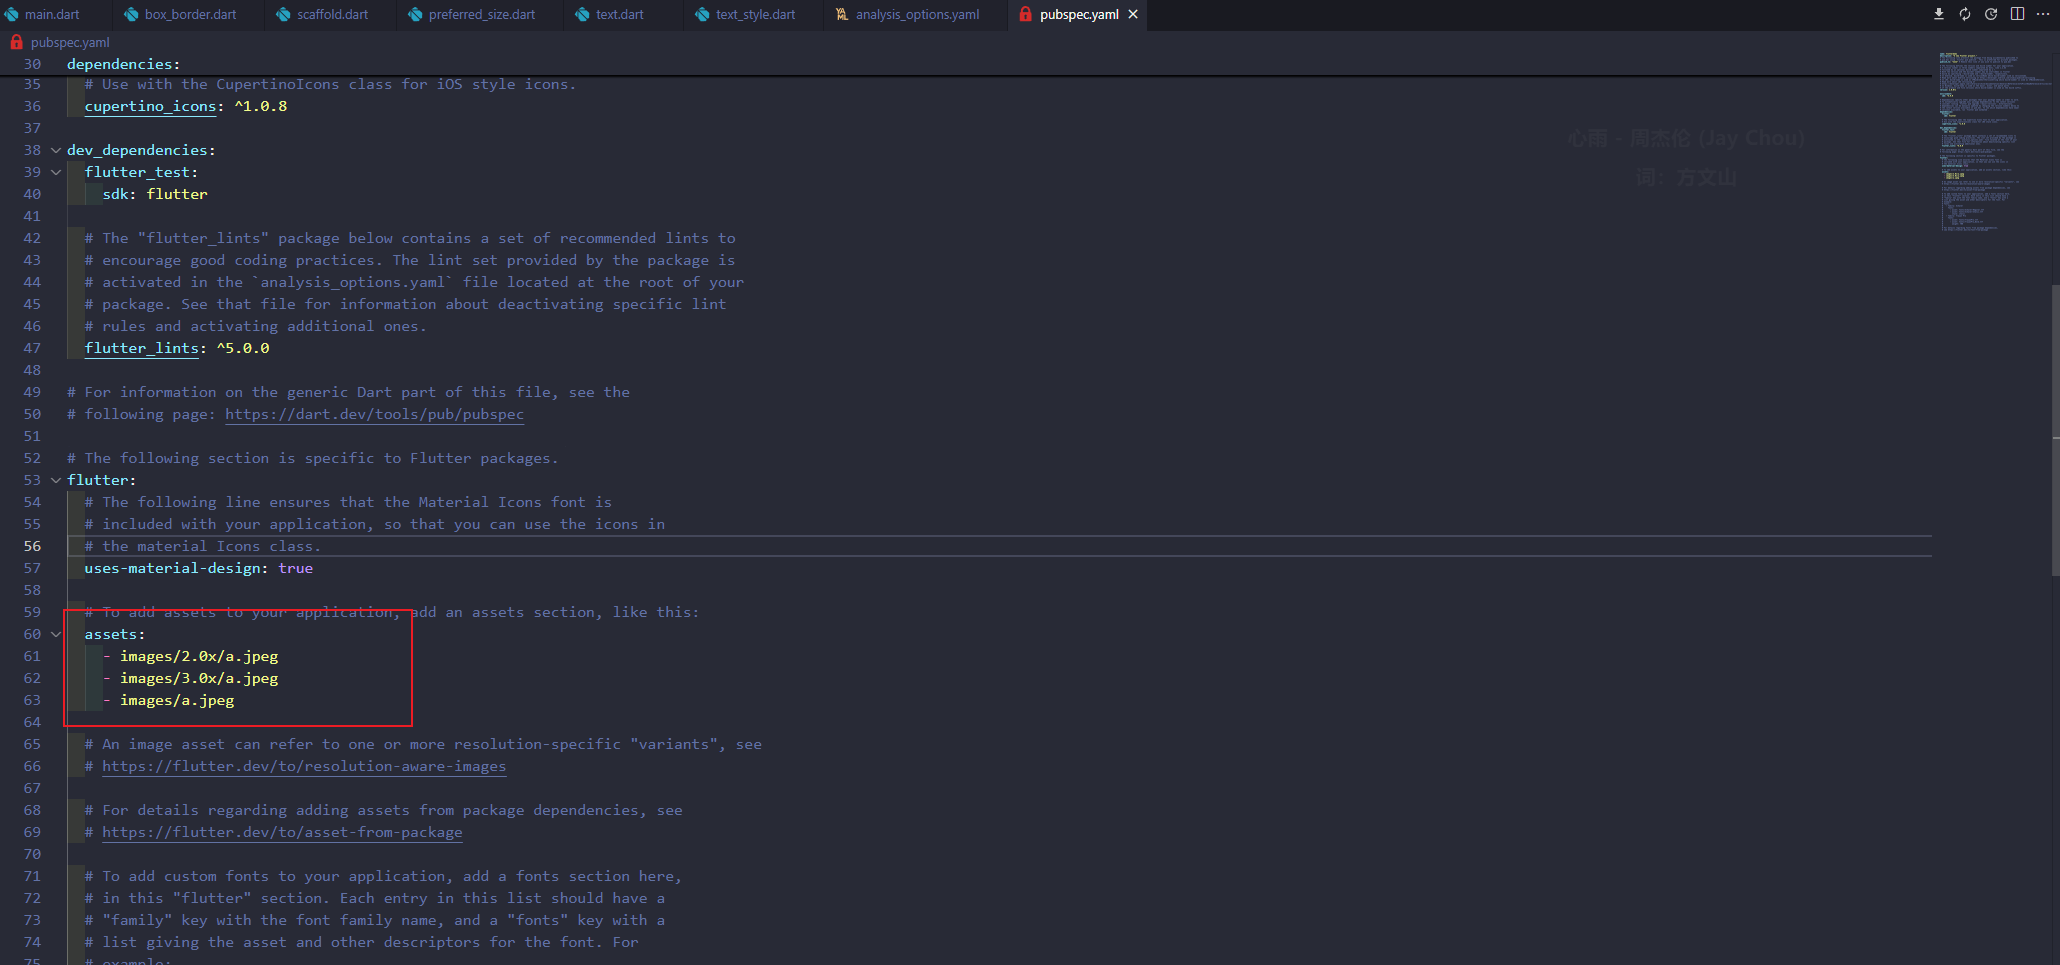
Task: Collapse the dev_dependencies section
Action: coord(56,150)
